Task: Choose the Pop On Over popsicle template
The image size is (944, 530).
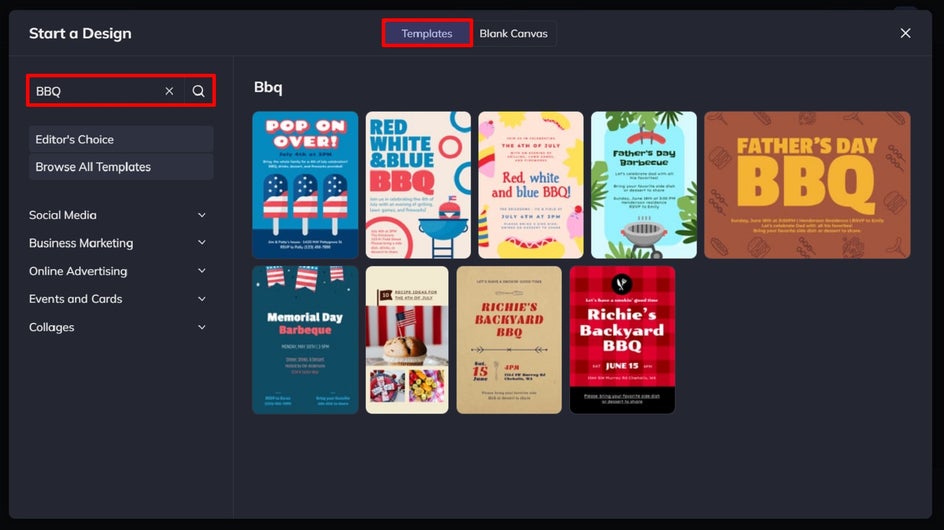Action: pos(305,185)
